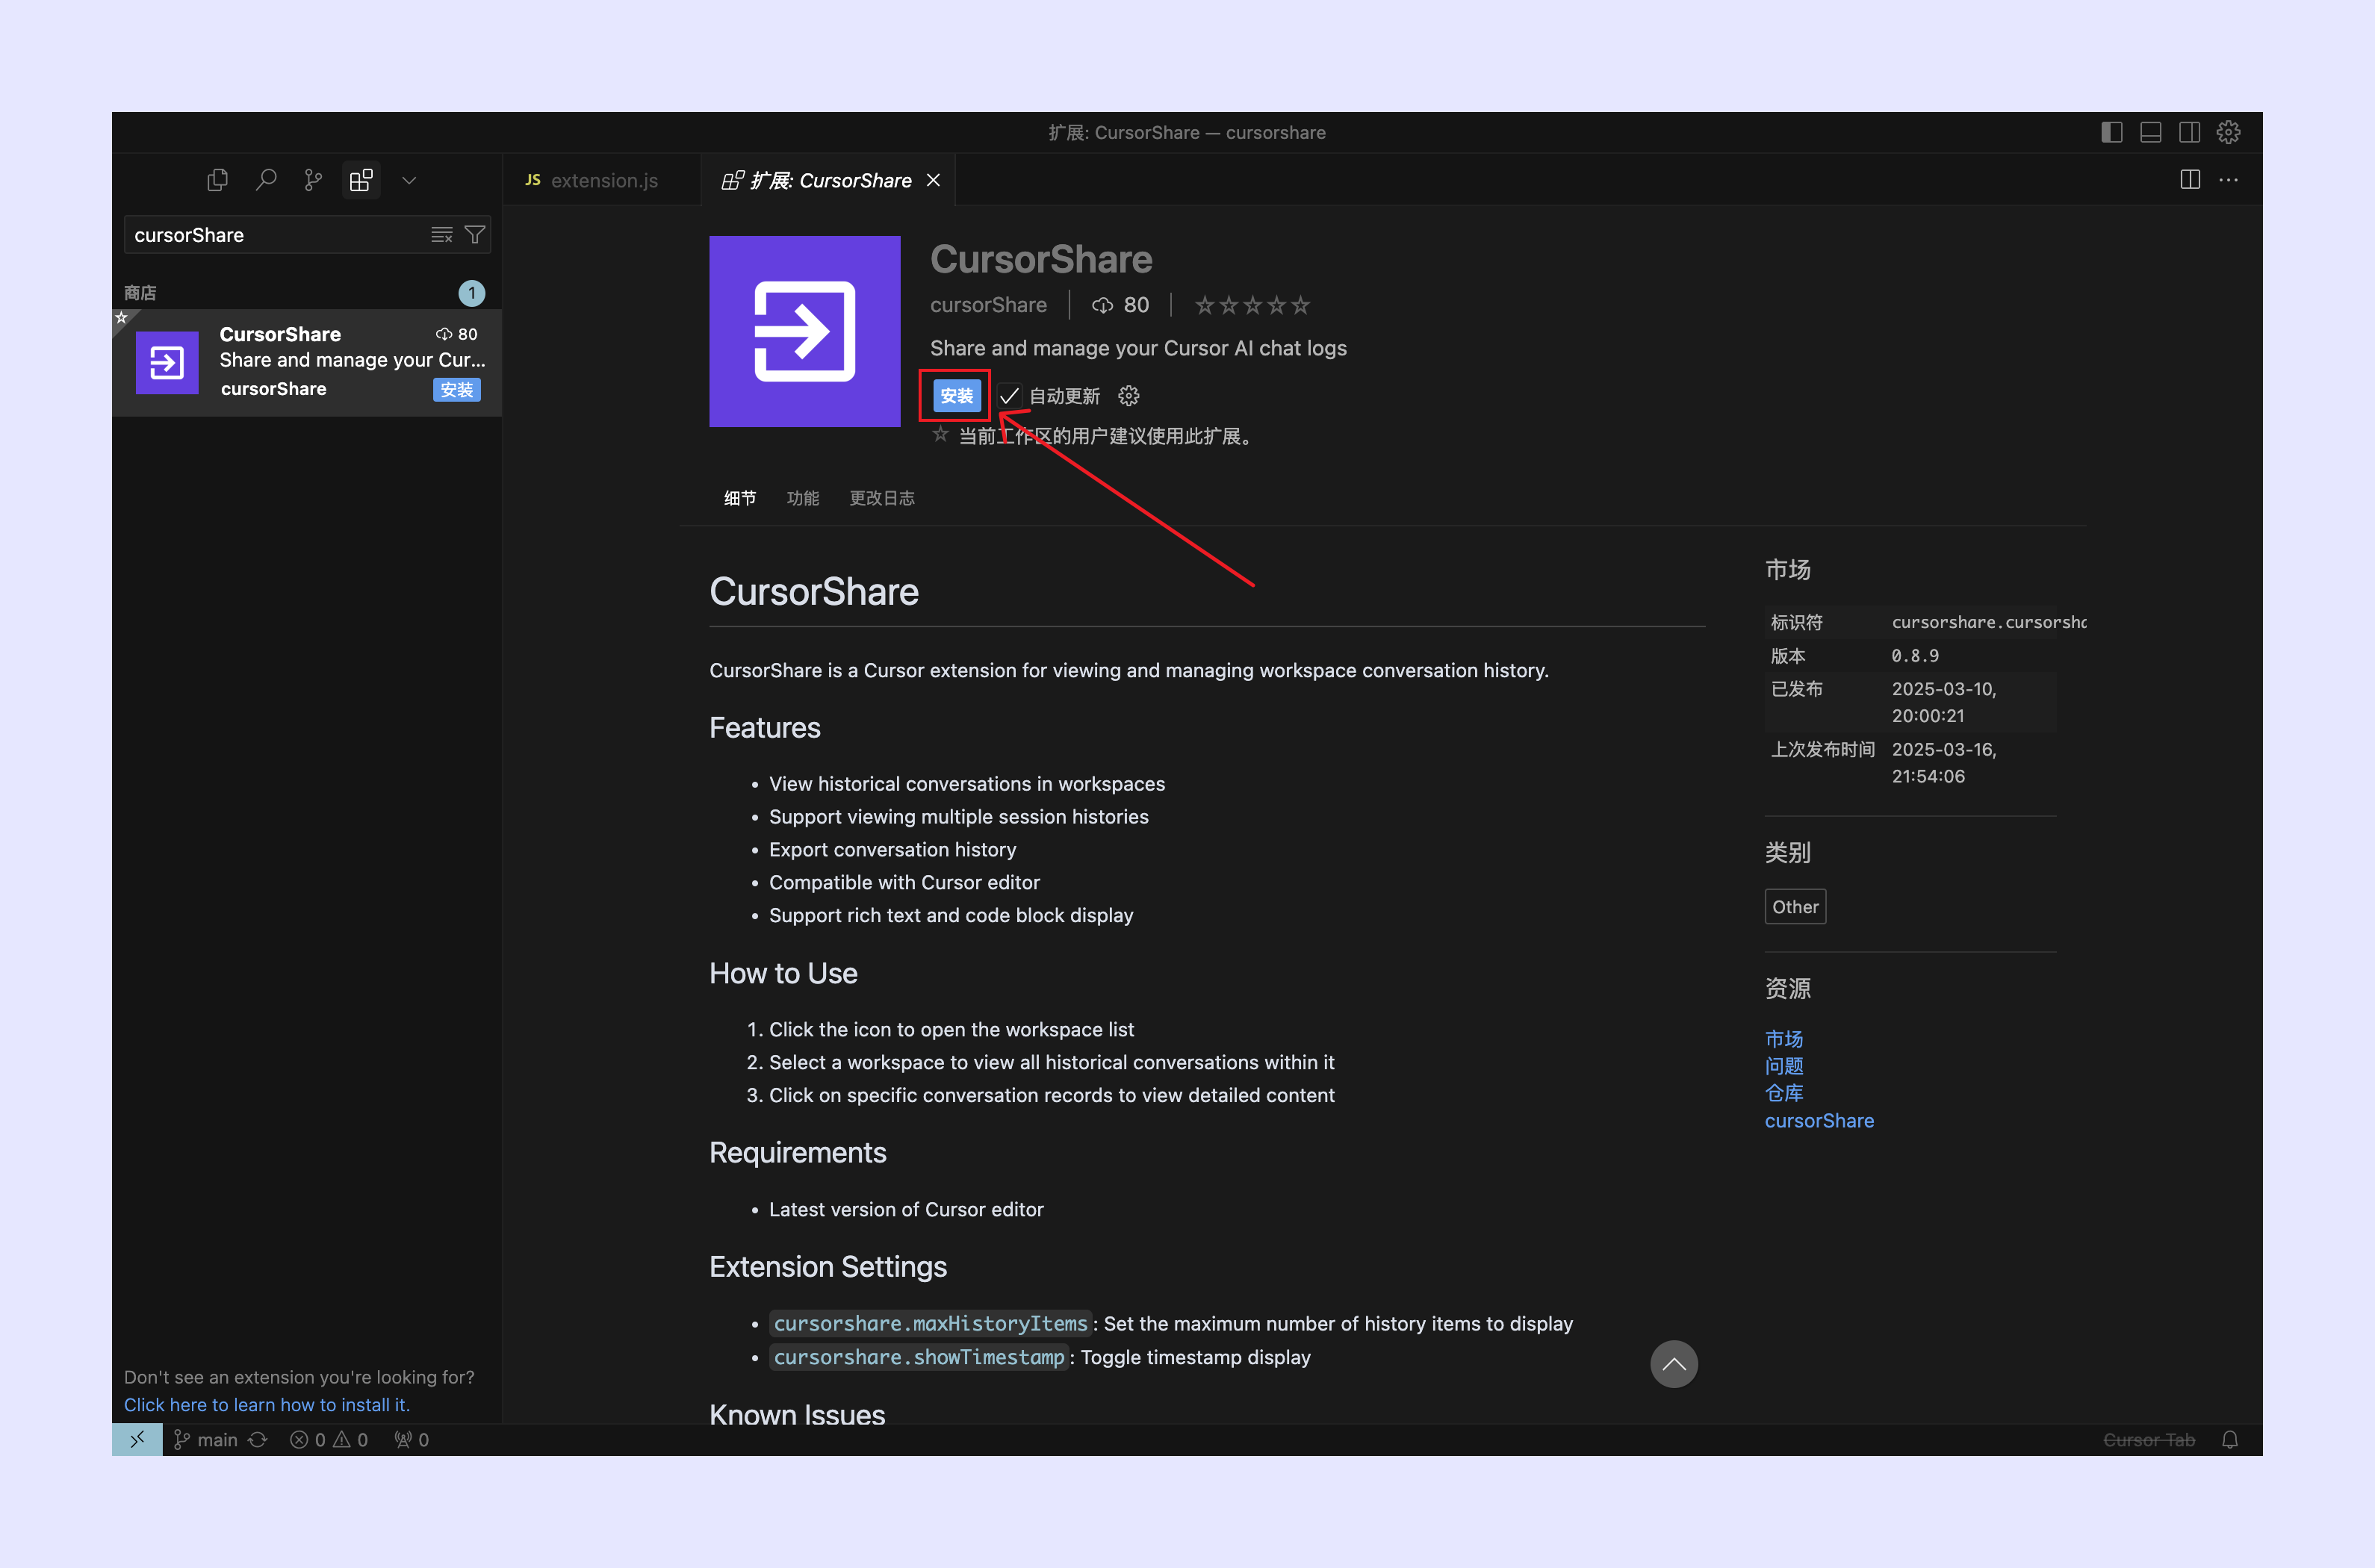The width and height of the screenshot is (2375, 1568).
Task: Click the identifier cursorshare.cursorsh text
Action: pos(1988,622)
